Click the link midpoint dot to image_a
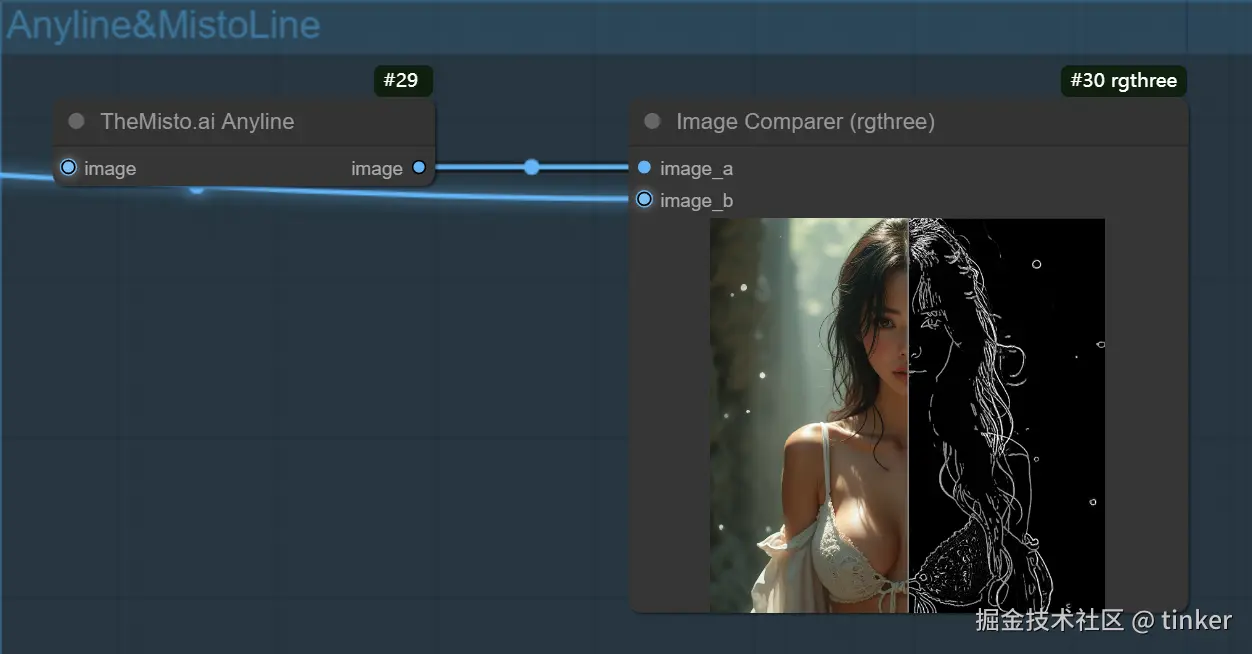 tap(532, 167)
